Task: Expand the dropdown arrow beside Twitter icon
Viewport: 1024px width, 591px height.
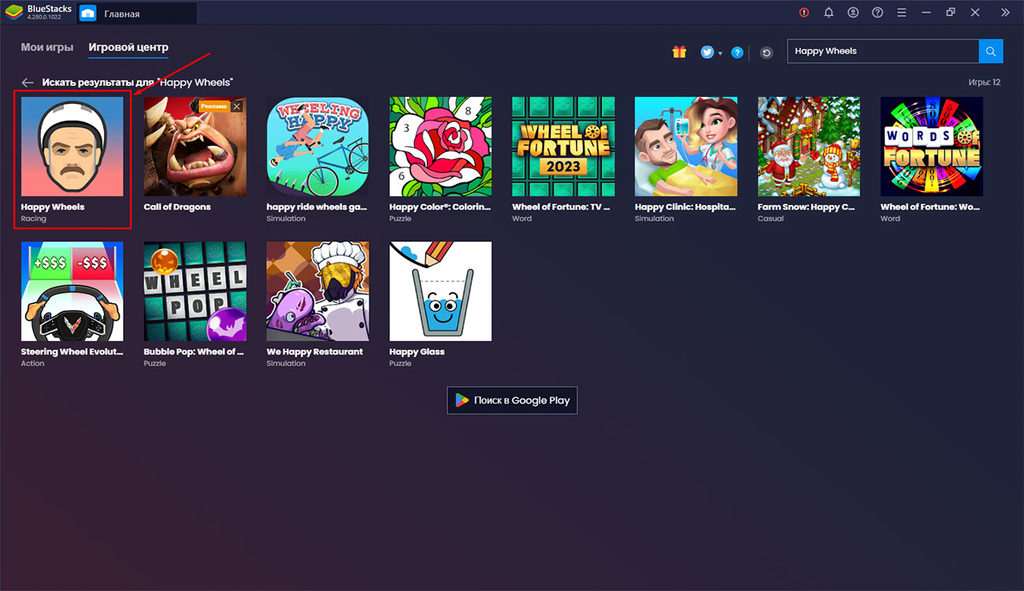Action: click(720, 54)
